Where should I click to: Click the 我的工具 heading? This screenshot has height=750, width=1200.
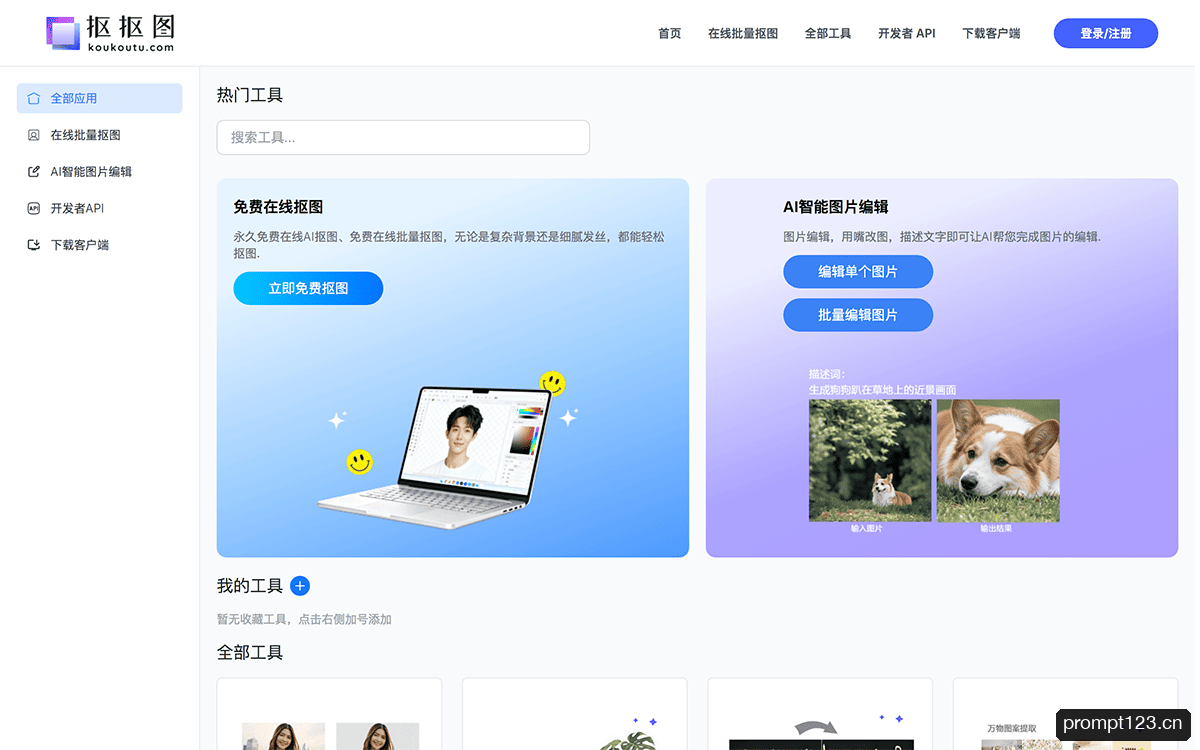(x=250, y=586)
